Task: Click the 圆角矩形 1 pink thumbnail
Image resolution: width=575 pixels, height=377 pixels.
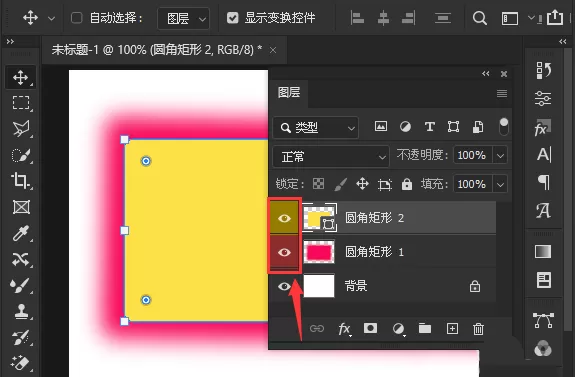Action: tap(319, 252)
